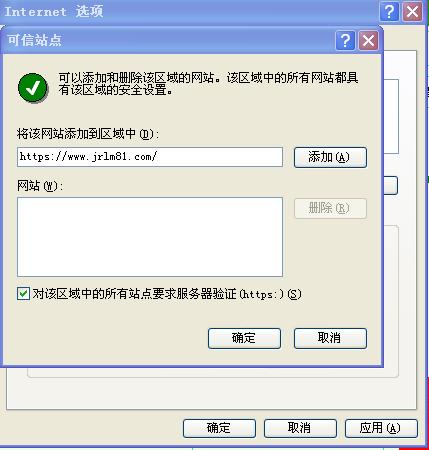
Task: Click the green checkmark trusted zone icon
Action: [x=33, y=88]
